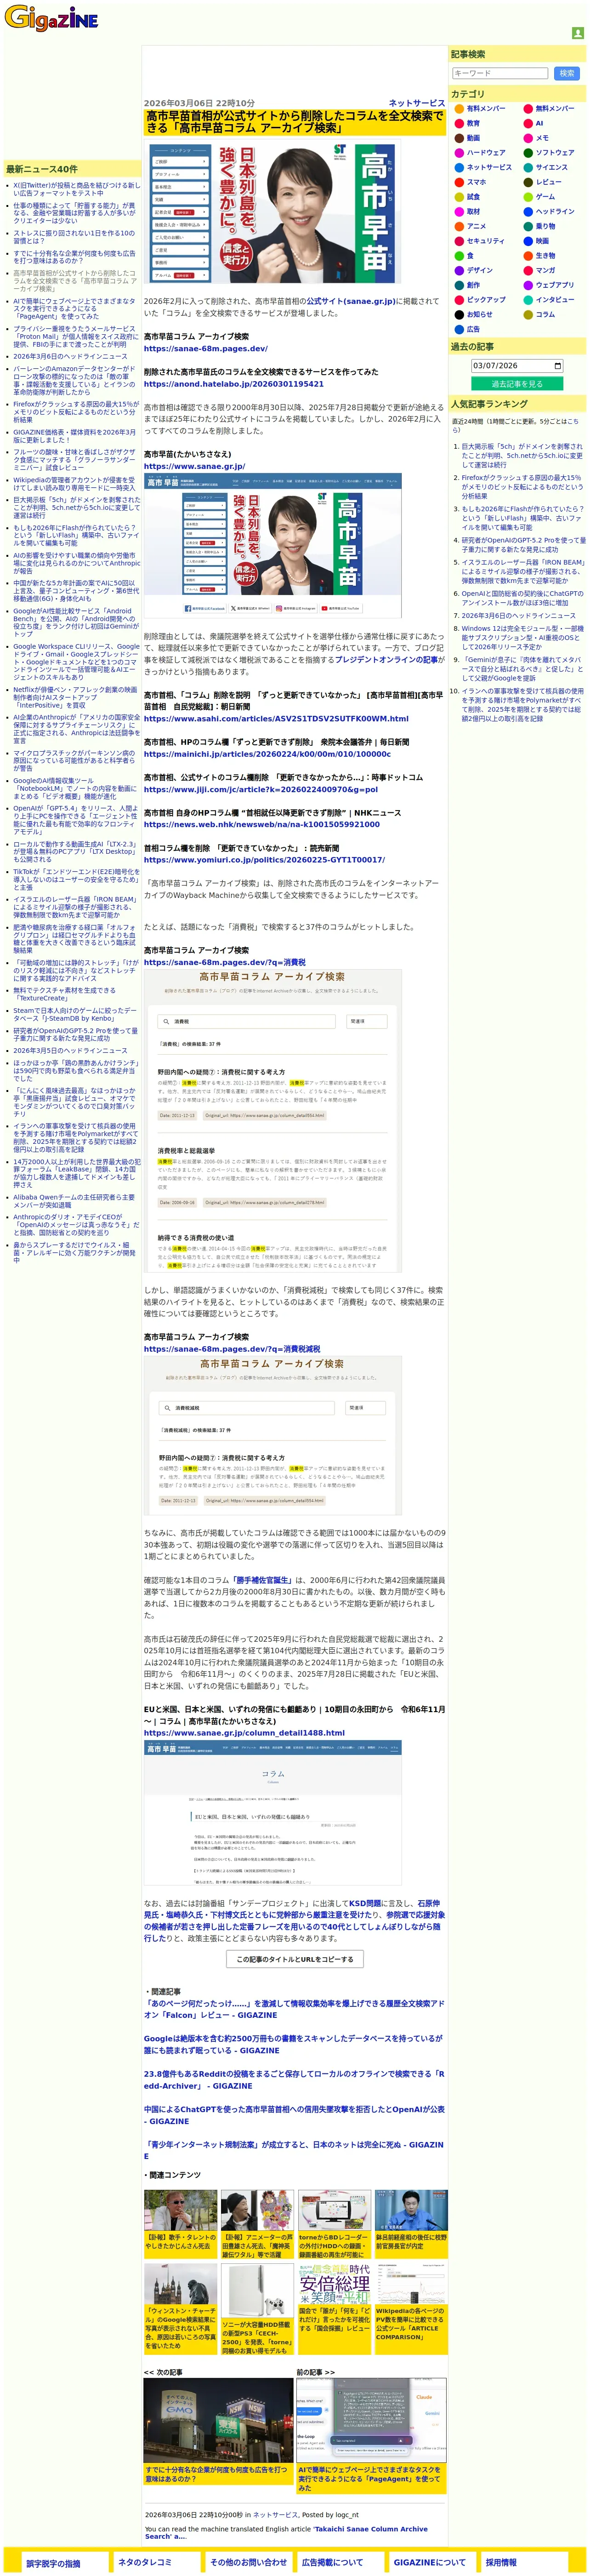Click the crimson dot beside セキュリティ
Viewport: 590px width, 2576px height.
459,241
